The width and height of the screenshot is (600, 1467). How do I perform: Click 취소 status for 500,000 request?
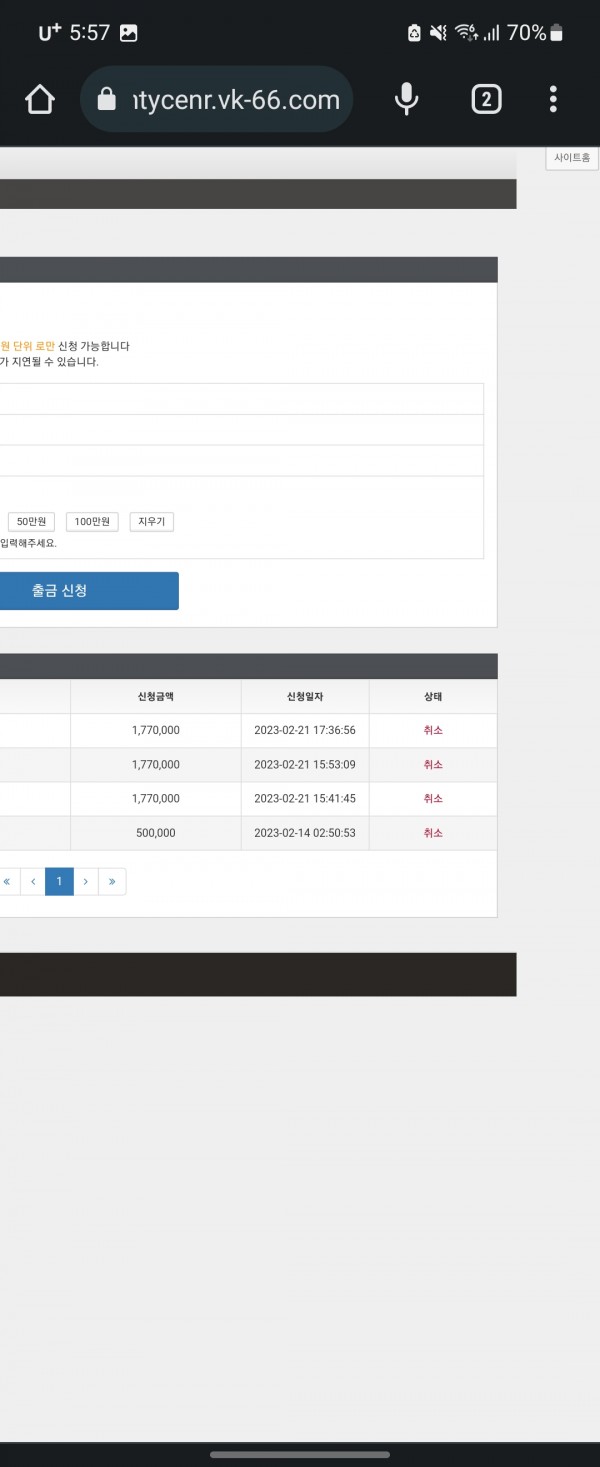432,833
